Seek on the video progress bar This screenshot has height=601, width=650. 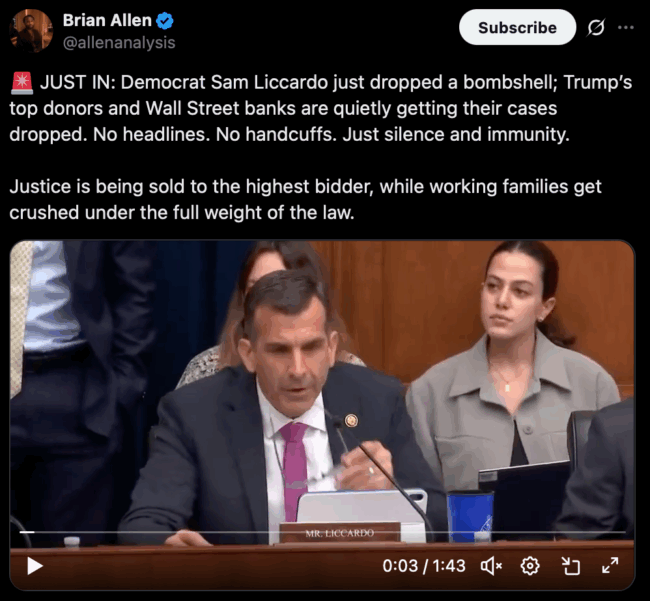[x=323, y=532]
